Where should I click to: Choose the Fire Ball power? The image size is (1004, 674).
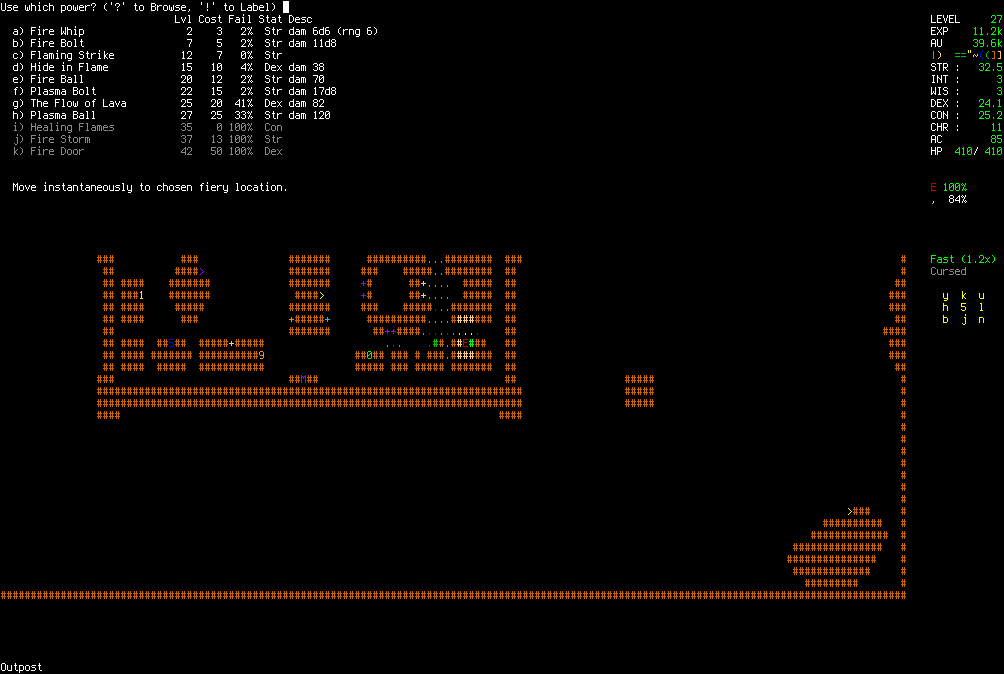tap(168, 79)
